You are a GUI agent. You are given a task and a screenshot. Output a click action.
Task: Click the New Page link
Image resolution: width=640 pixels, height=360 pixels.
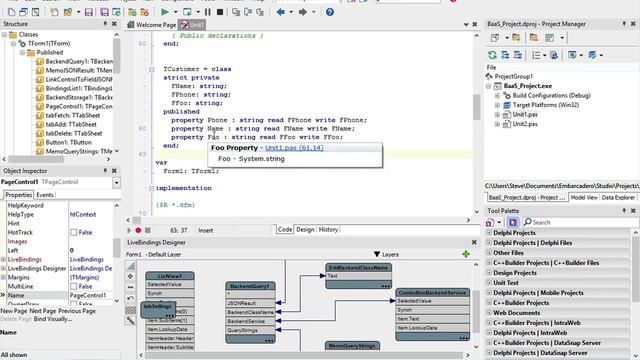click(13, 311)
